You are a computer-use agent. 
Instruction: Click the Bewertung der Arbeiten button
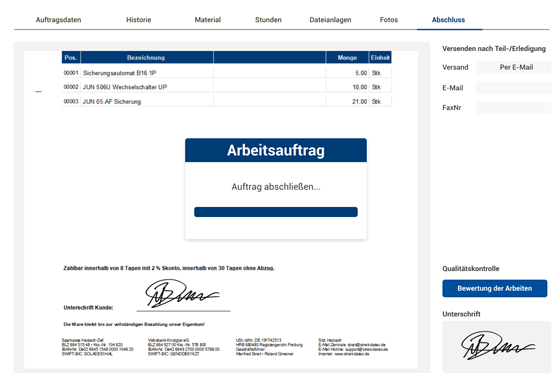pyautogui.click(x=495, y=288)
